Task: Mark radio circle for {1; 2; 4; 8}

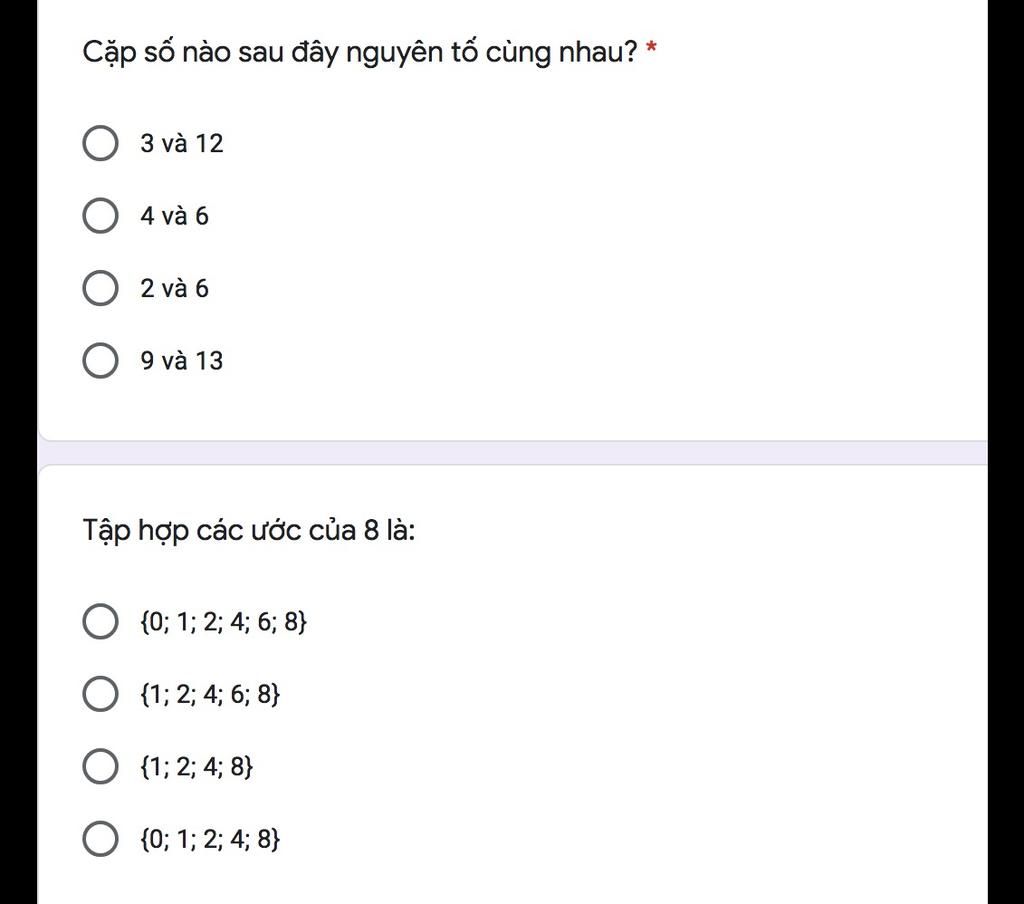Action: [99, 767]
